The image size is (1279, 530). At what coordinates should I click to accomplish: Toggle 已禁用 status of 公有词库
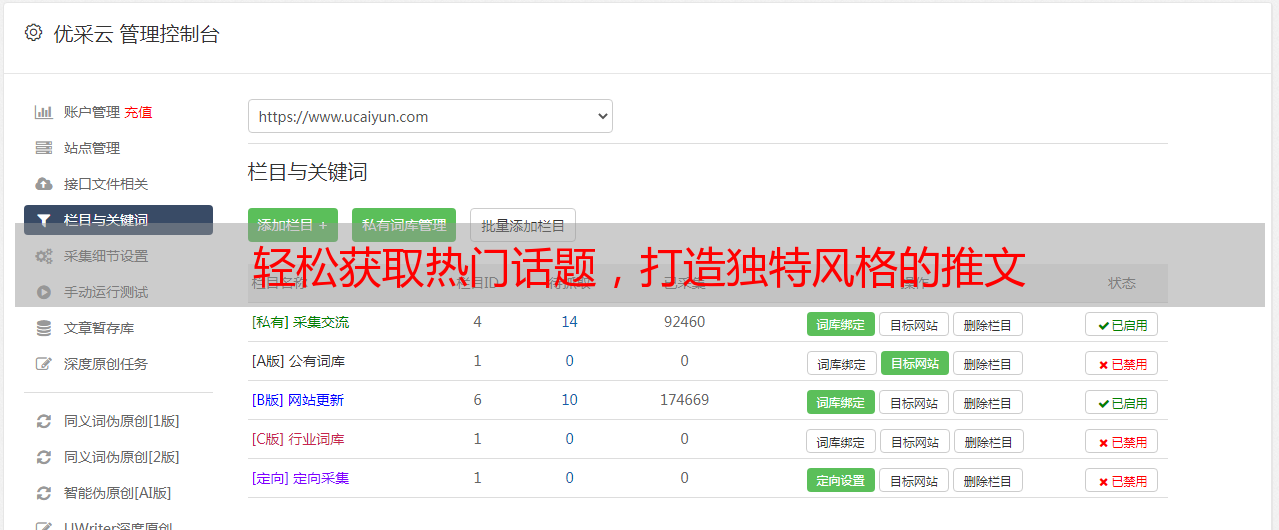point(1122,363)
